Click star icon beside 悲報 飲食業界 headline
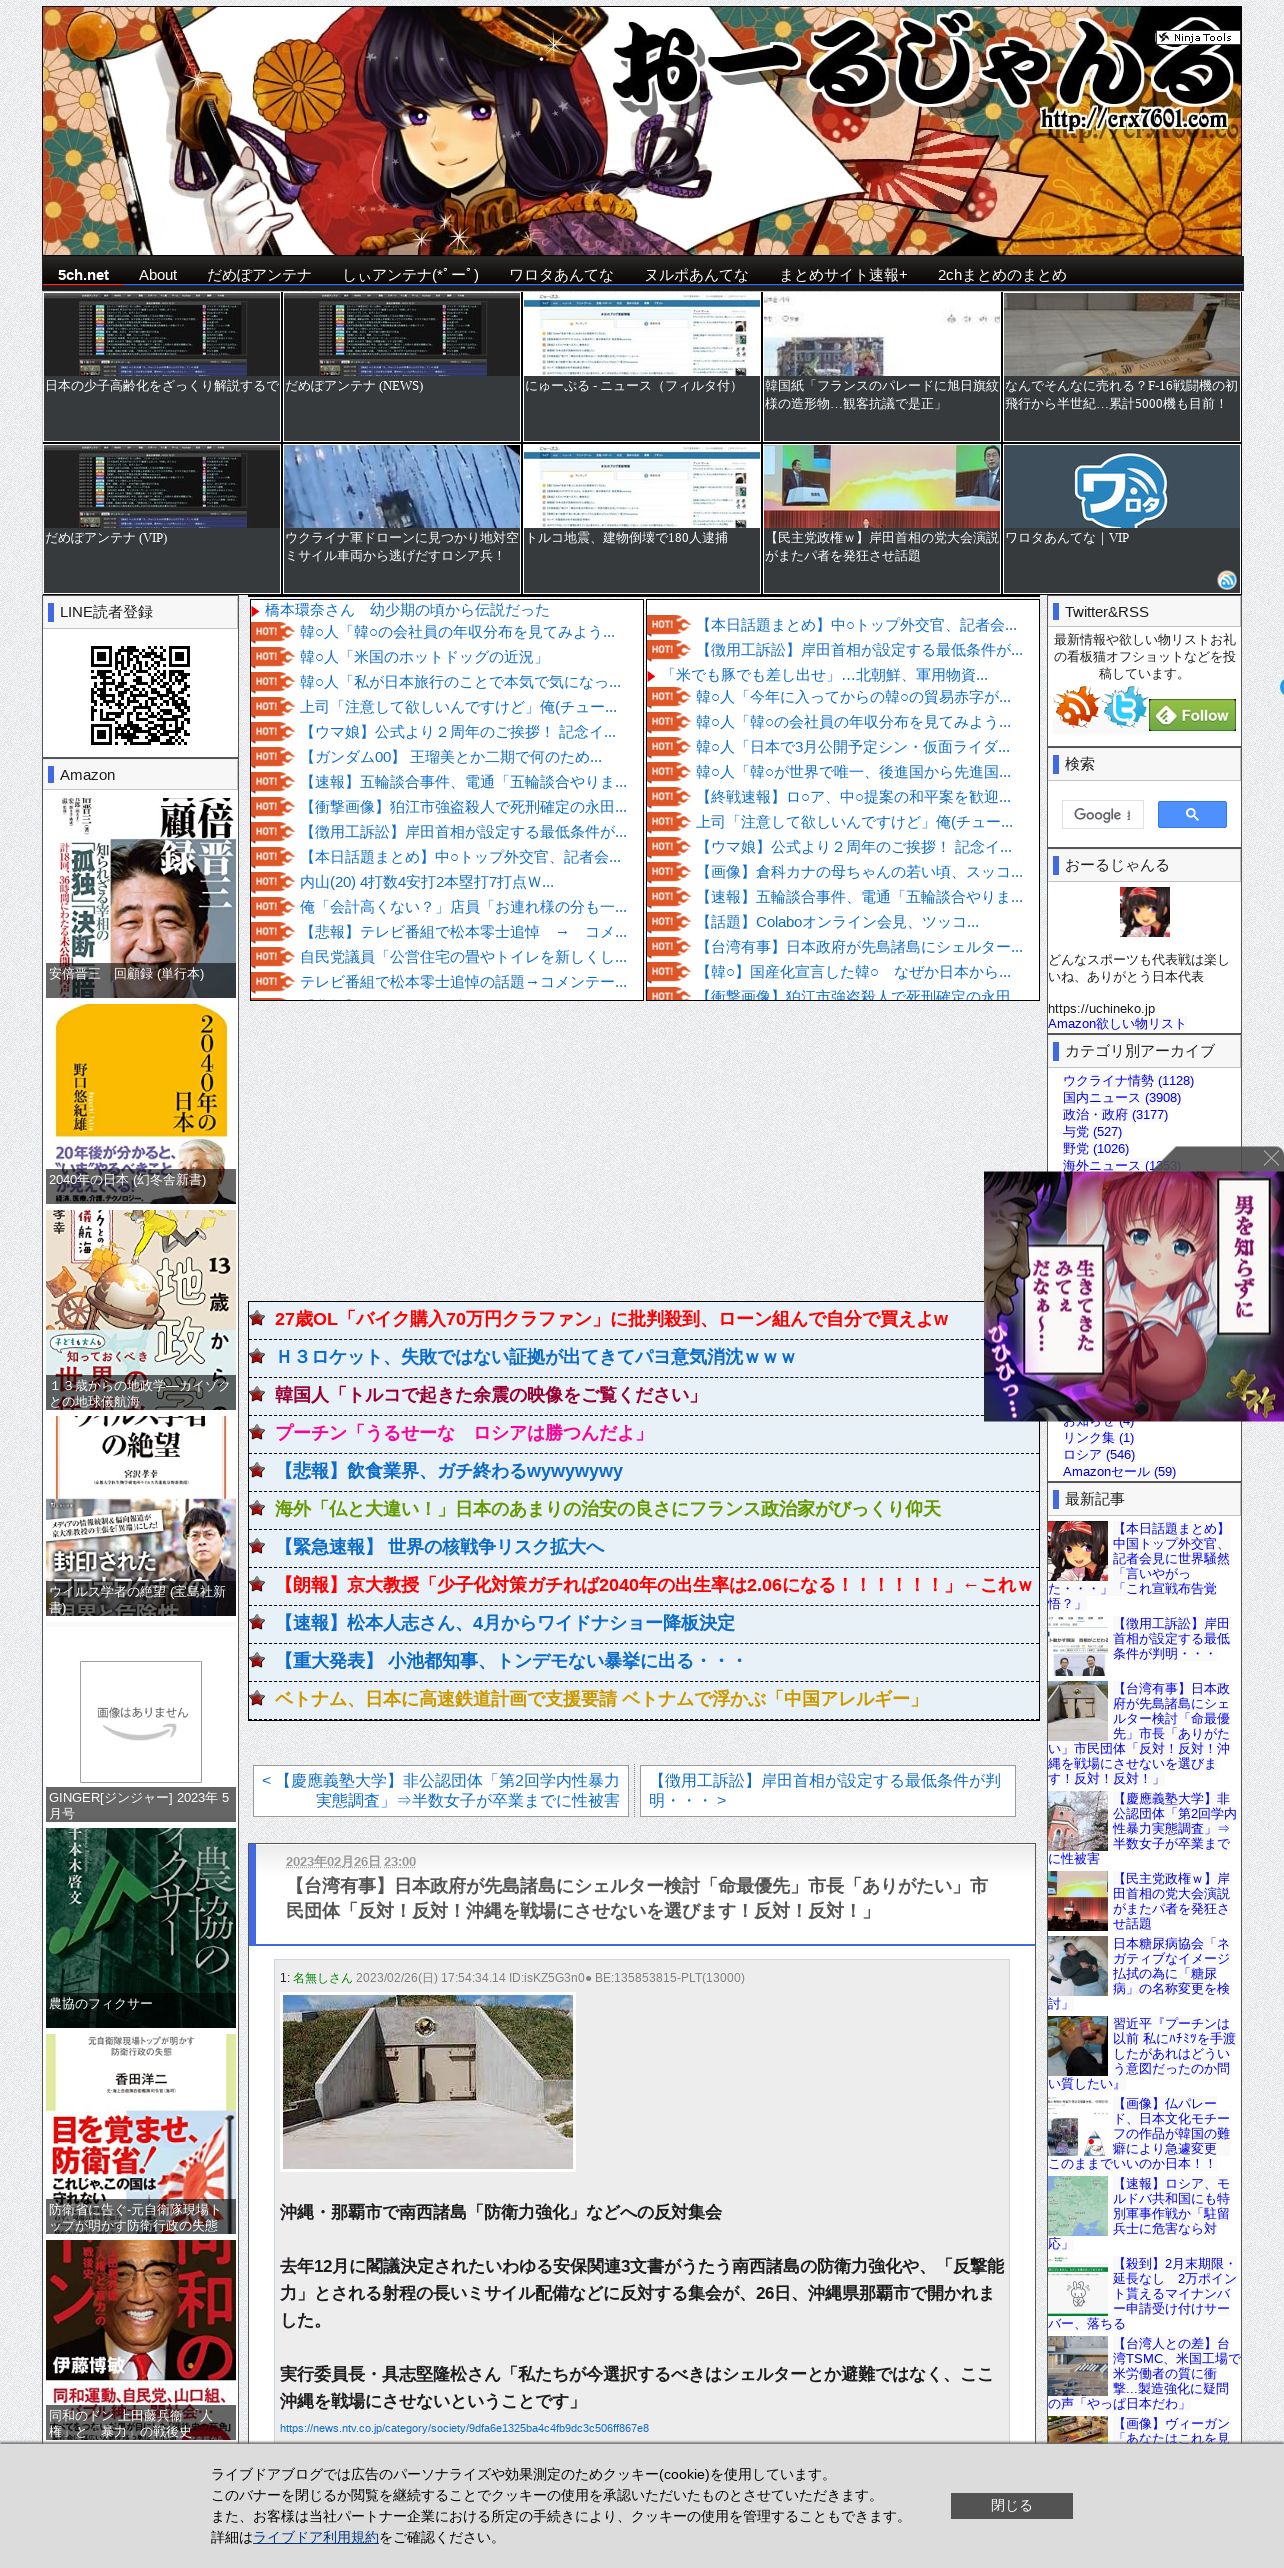The height and width of the screenshot is (2568, 1284). point(258,1471)
